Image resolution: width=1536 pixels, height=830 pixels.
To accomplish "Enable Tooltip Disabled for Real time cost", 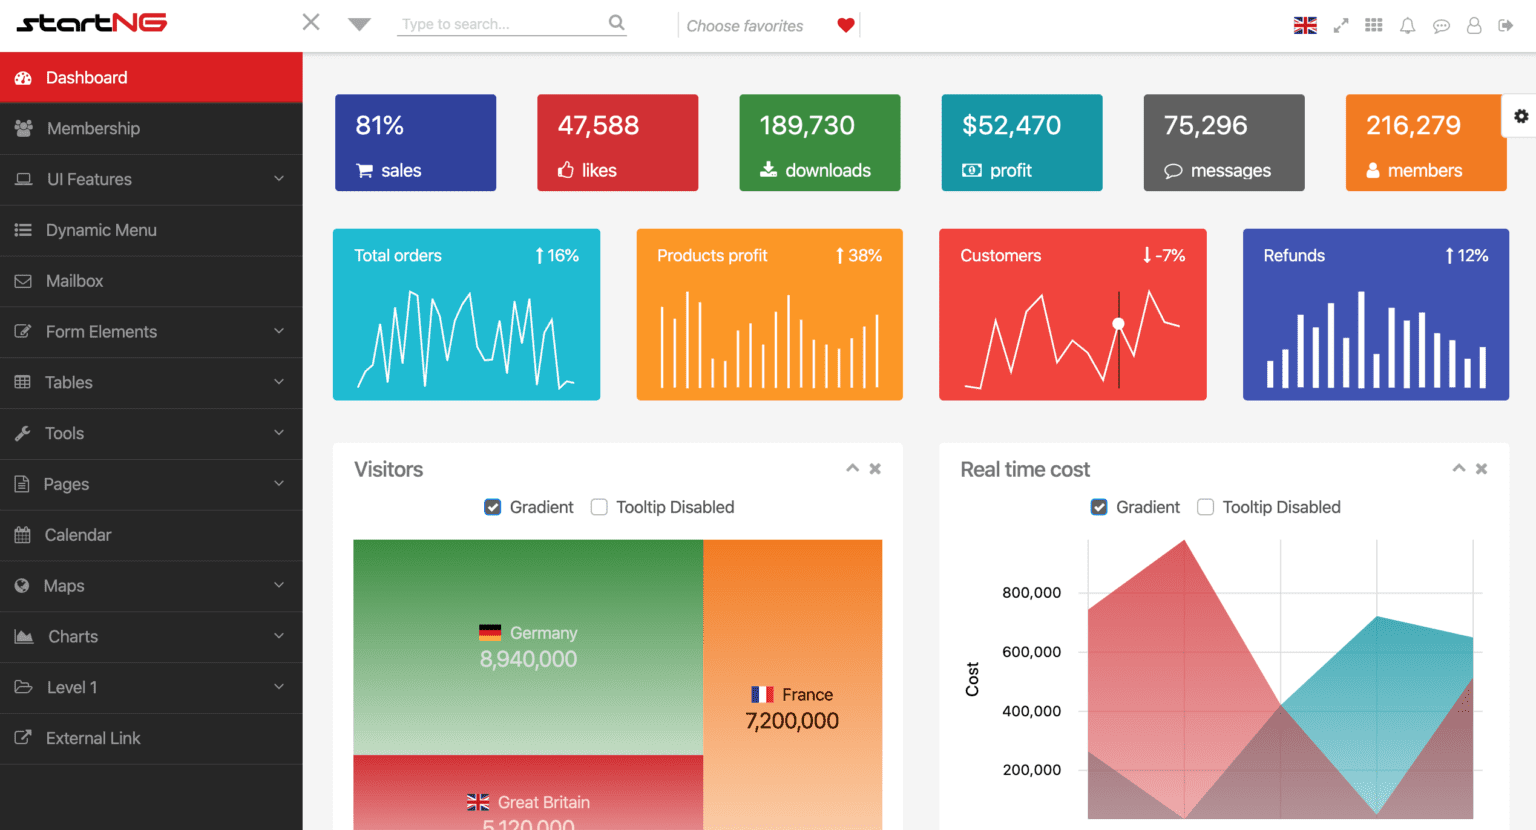I will click(x=1205, y=507).
